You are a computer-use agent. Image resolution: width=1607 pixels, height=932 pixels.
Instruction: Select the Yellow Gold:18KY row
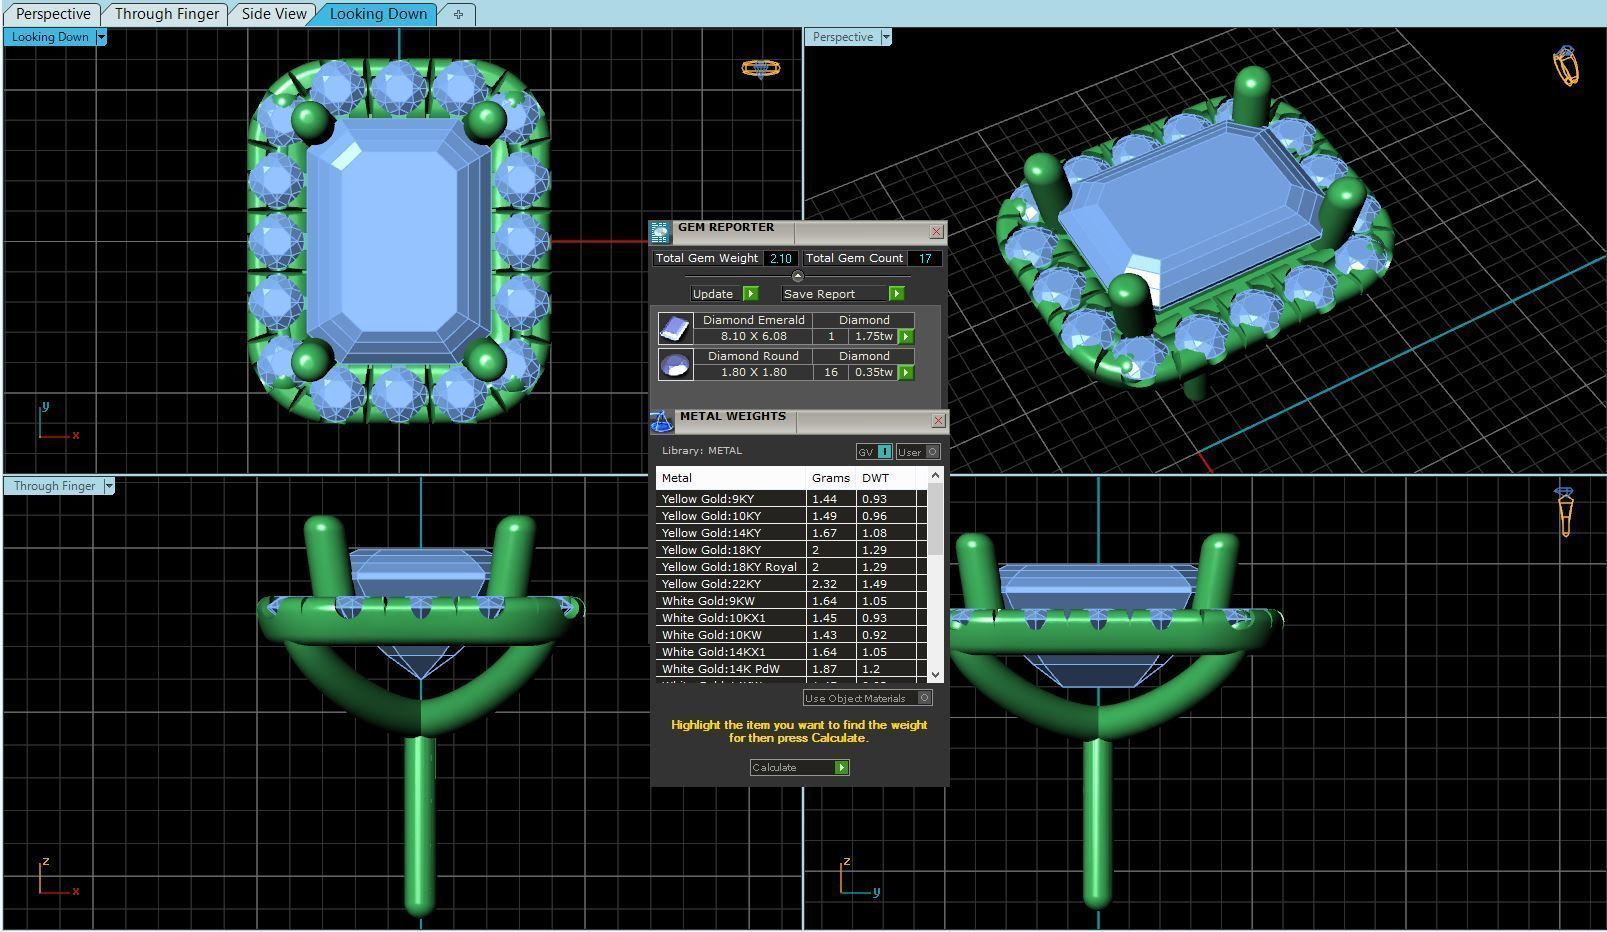(792, 550)
